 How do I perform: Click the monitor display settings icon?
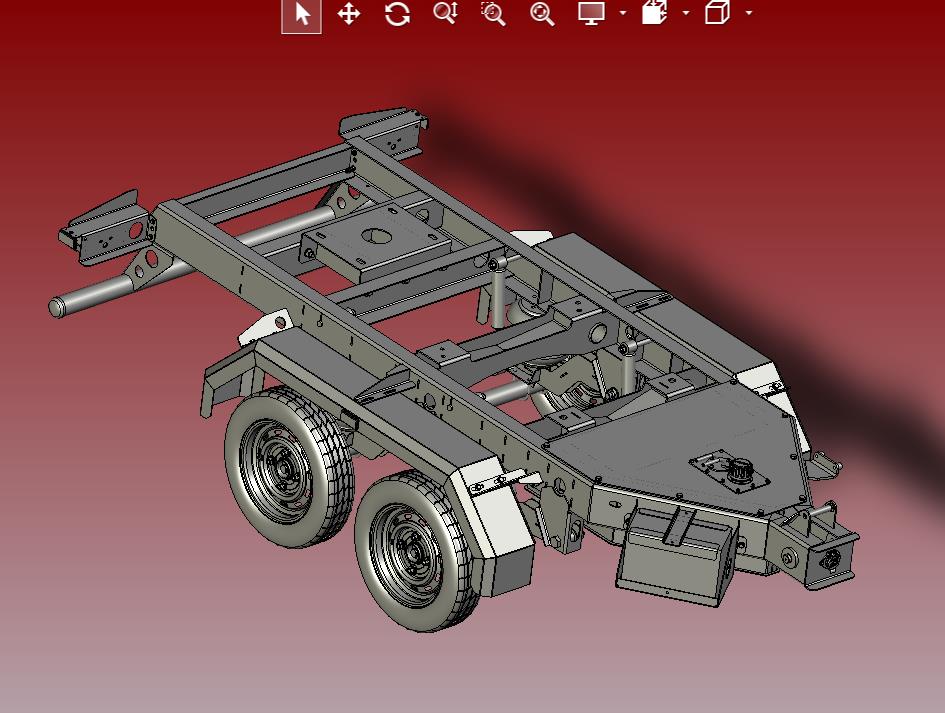(x=591, y=13)
